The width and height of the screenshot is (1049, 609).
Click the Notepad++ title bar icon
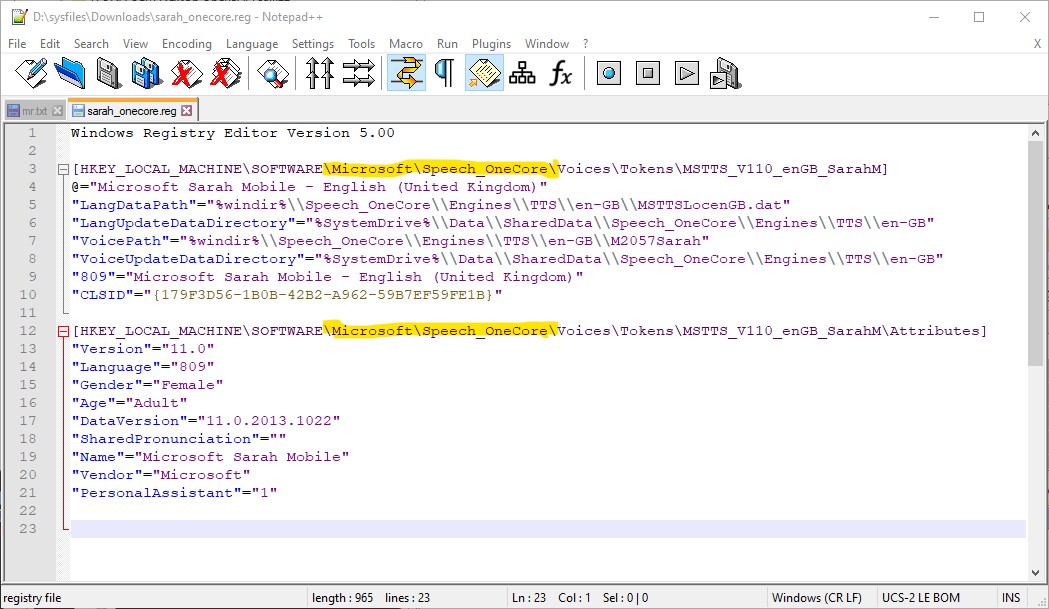click(x=19, y=17)
